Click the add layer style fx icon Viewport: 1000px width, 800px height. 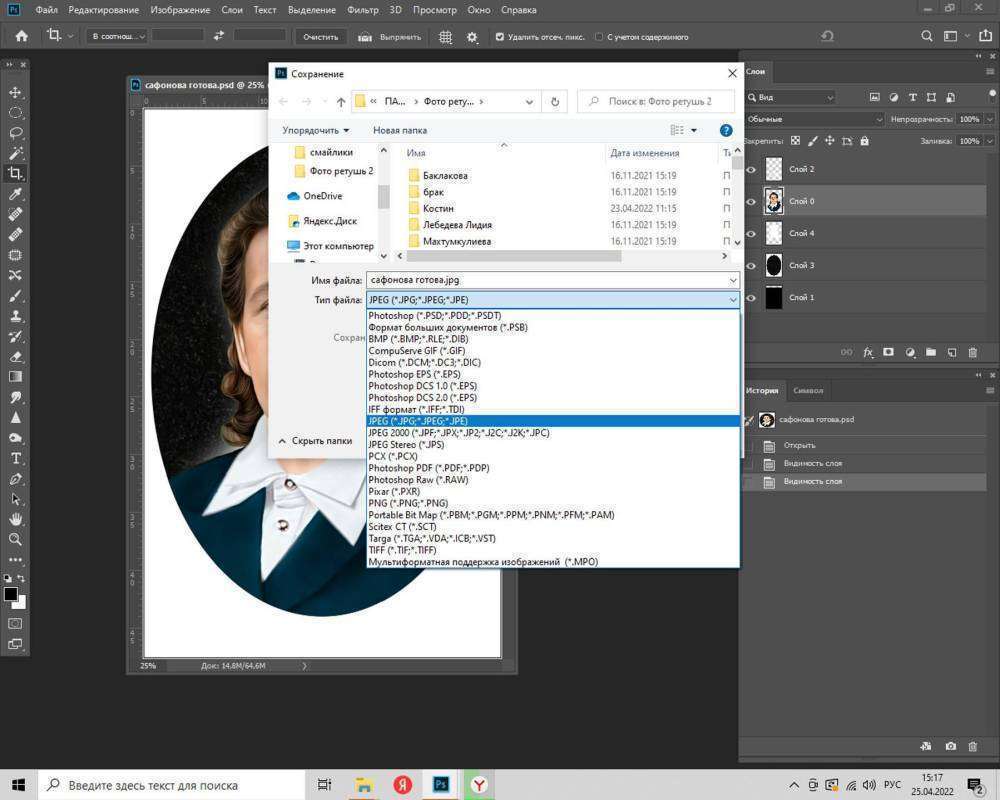[x=868, y=353]
